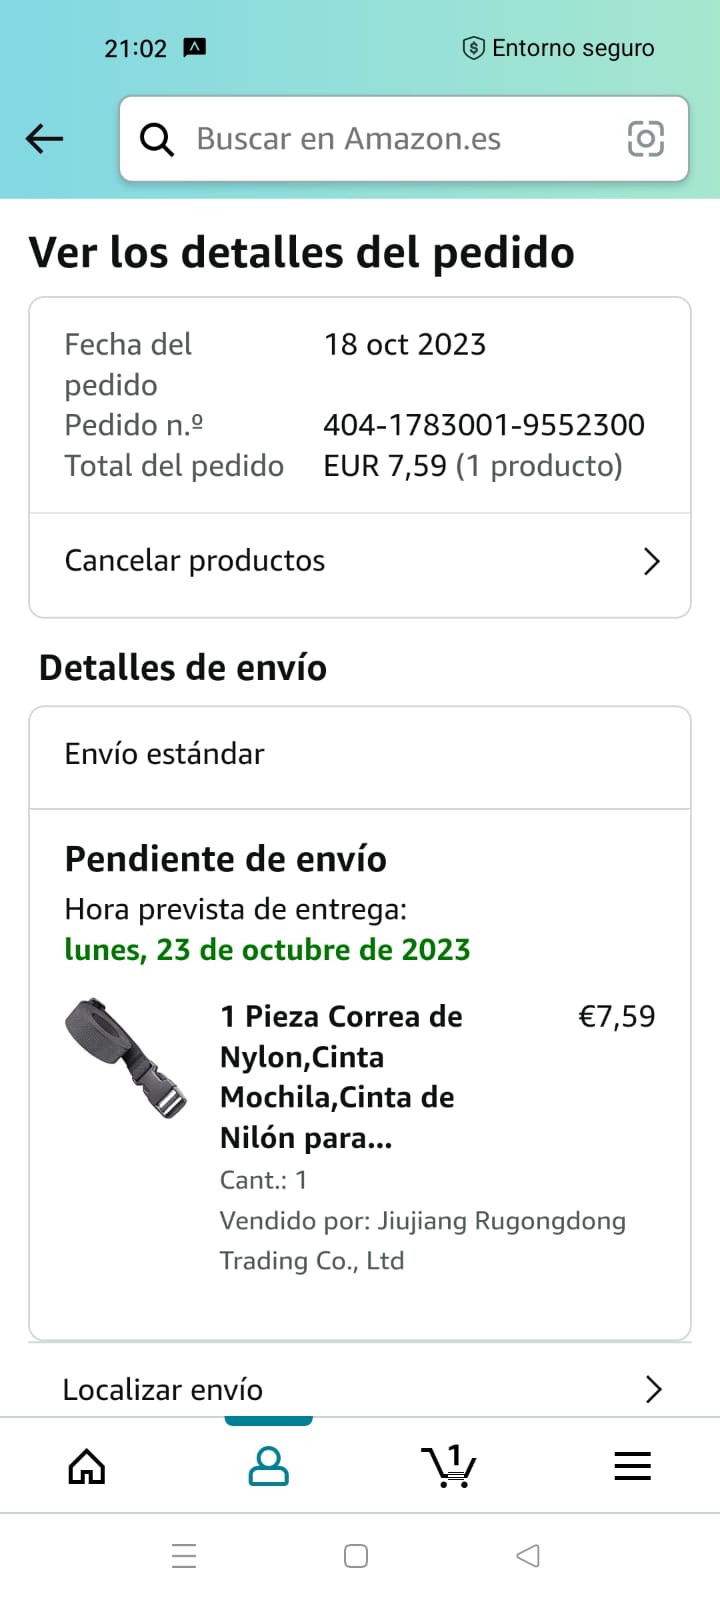Tap the Envío estándar row
Image resolution: width=720 pixels, height=1600 pixels.
tap(360, 754)
